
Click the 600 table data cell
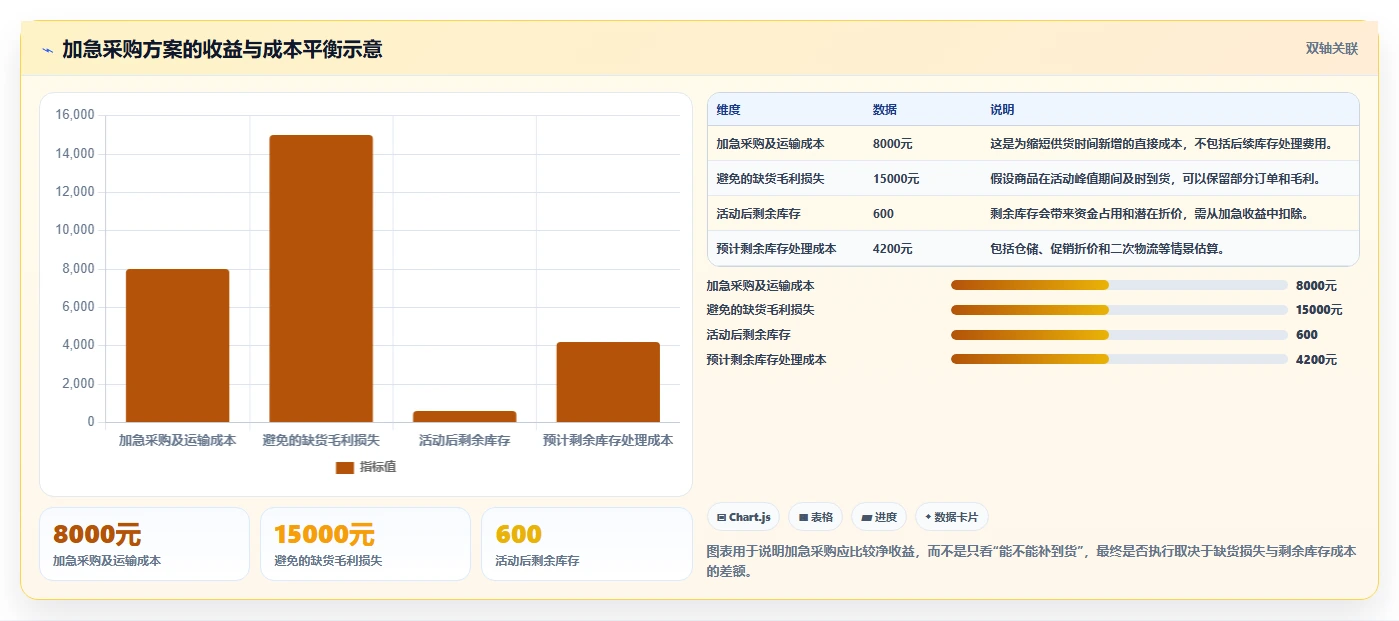[x=883, y=214]
